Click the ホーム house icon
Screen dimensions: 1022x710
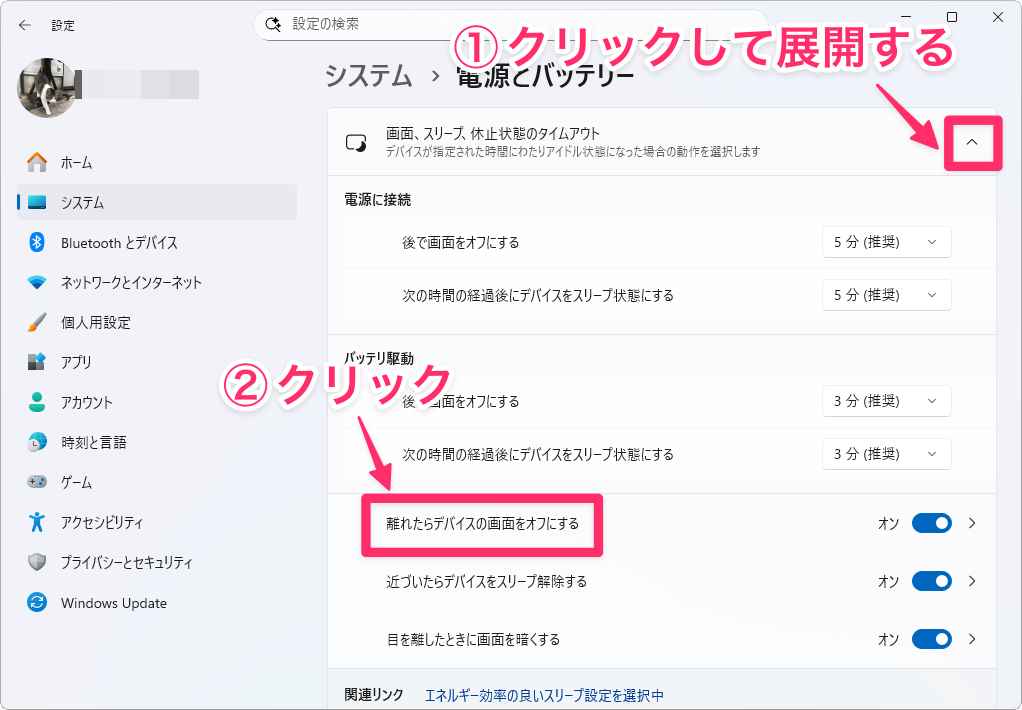tap(37, 162)
